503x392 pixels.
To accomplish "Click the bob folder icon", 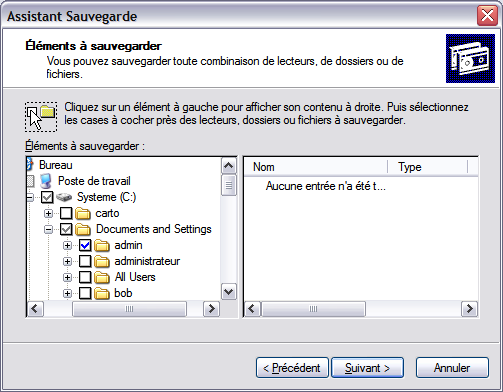I will (x=102, y=293).
